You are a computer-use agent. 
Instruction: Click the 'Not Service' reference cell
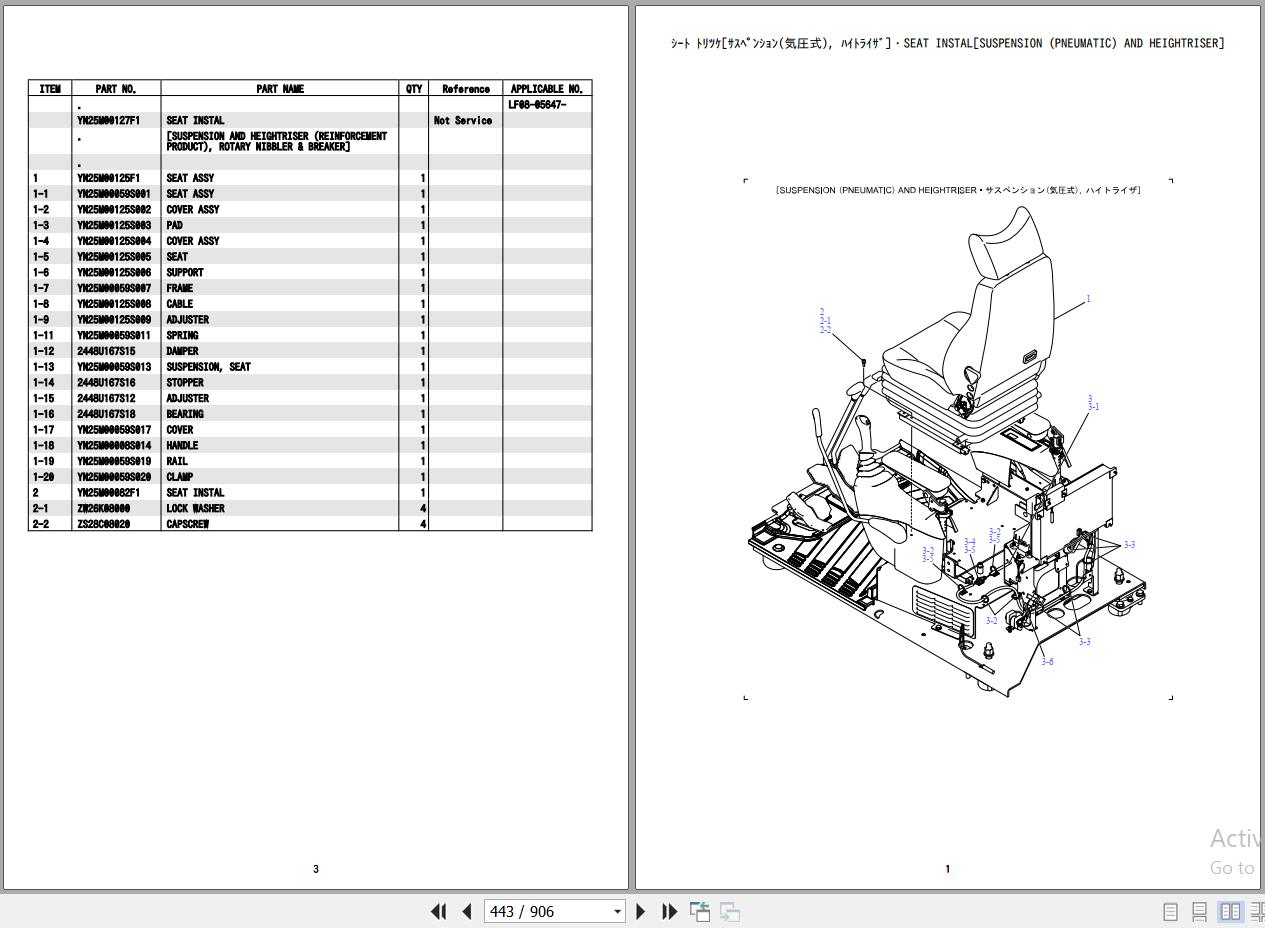(463, 120)
